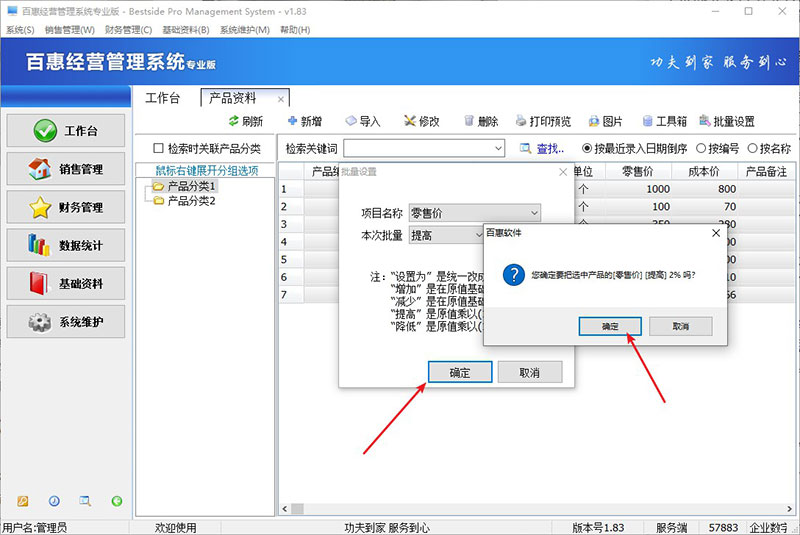Select the 产品分类1 folder
Image resolution: width=800 pixels, height=535 pixels.
coord(185,186)
